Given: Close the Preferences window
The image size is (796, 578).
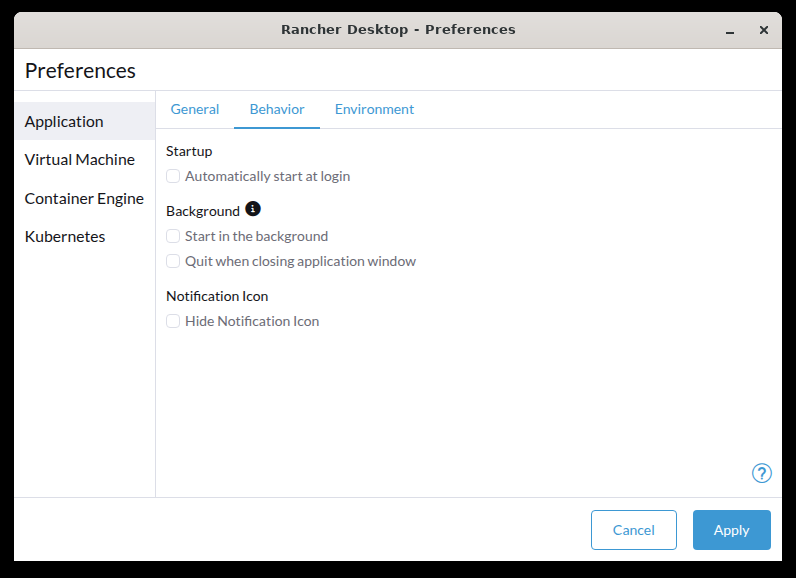Looking at the screenshot, I should 764,30.
